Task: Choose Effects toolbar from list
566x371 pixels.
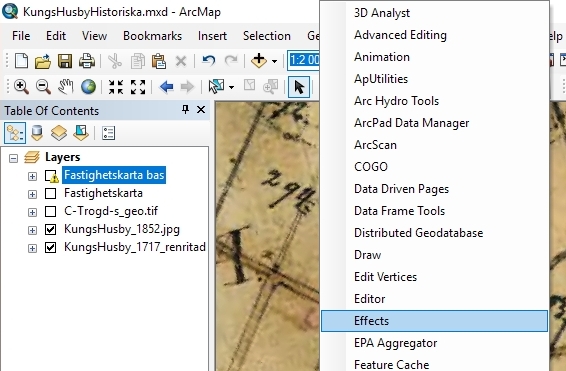Action: 434,321
